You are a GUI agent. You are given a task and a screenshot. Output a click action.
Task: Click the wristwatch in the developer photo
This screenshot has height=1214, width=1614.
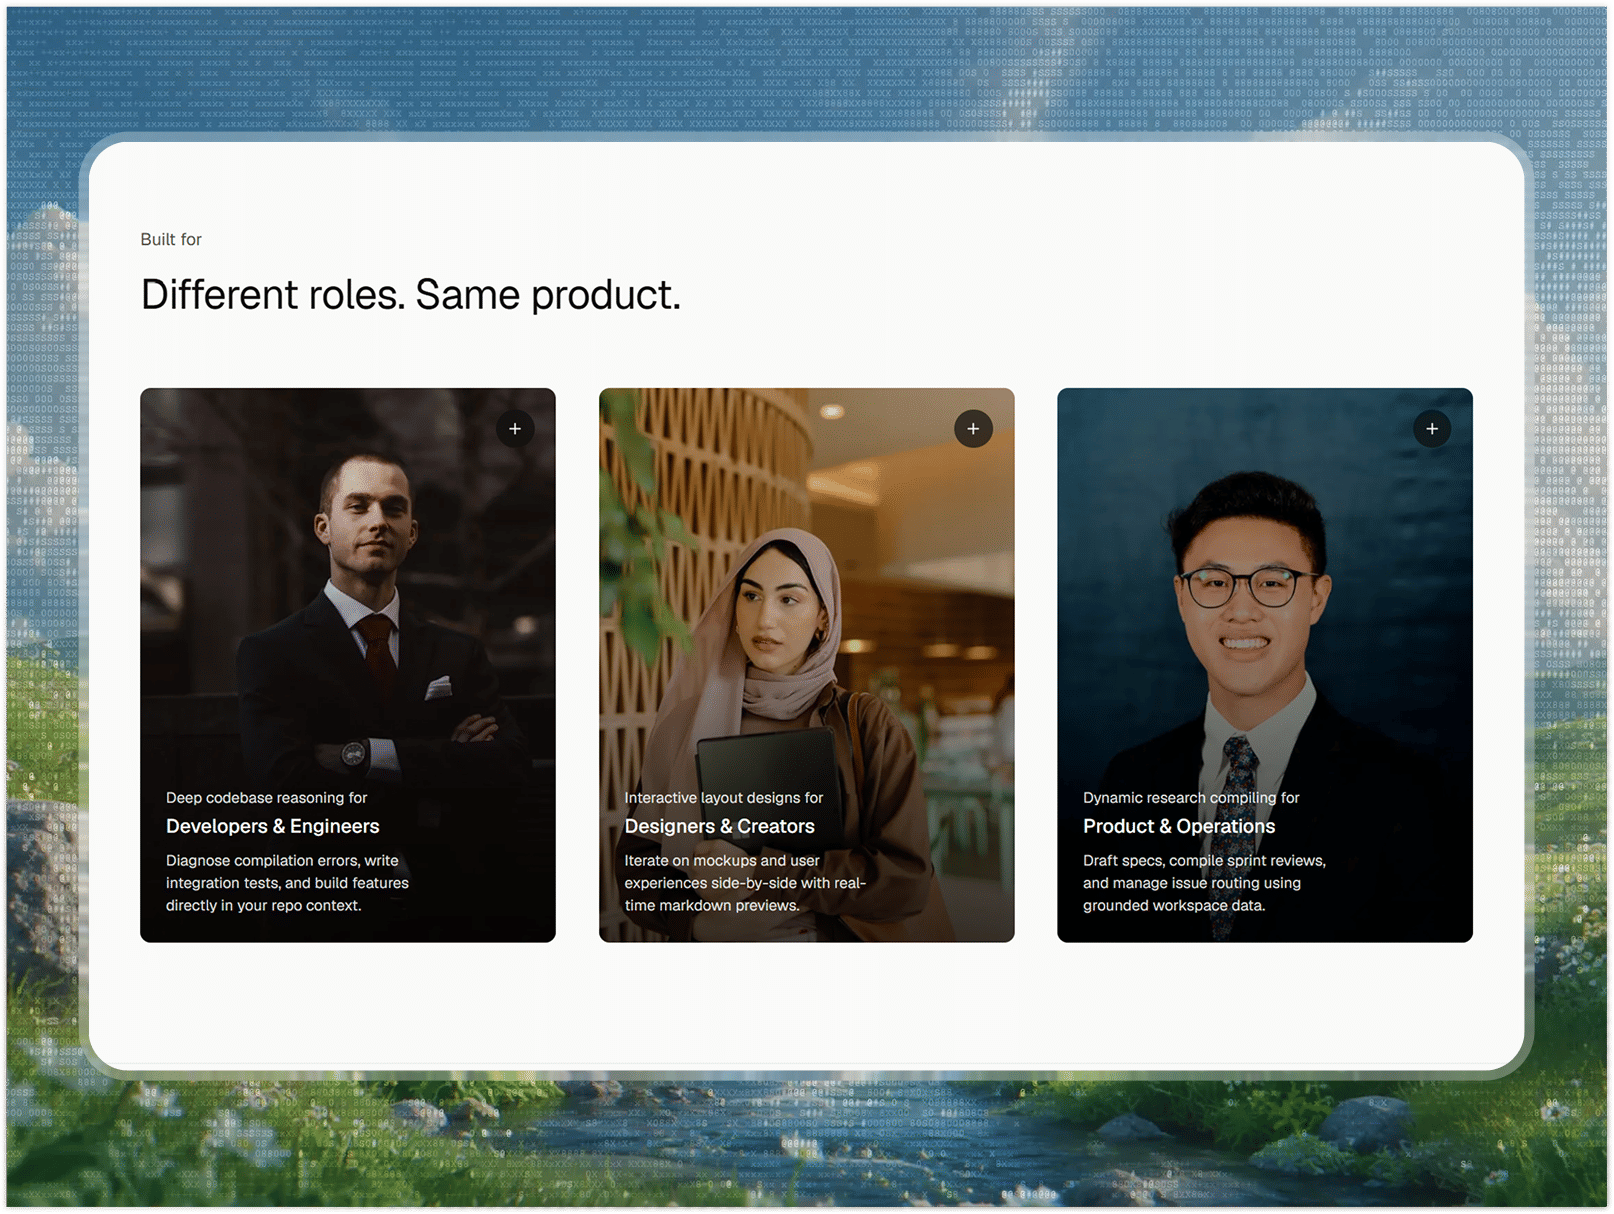pos(353,754)
